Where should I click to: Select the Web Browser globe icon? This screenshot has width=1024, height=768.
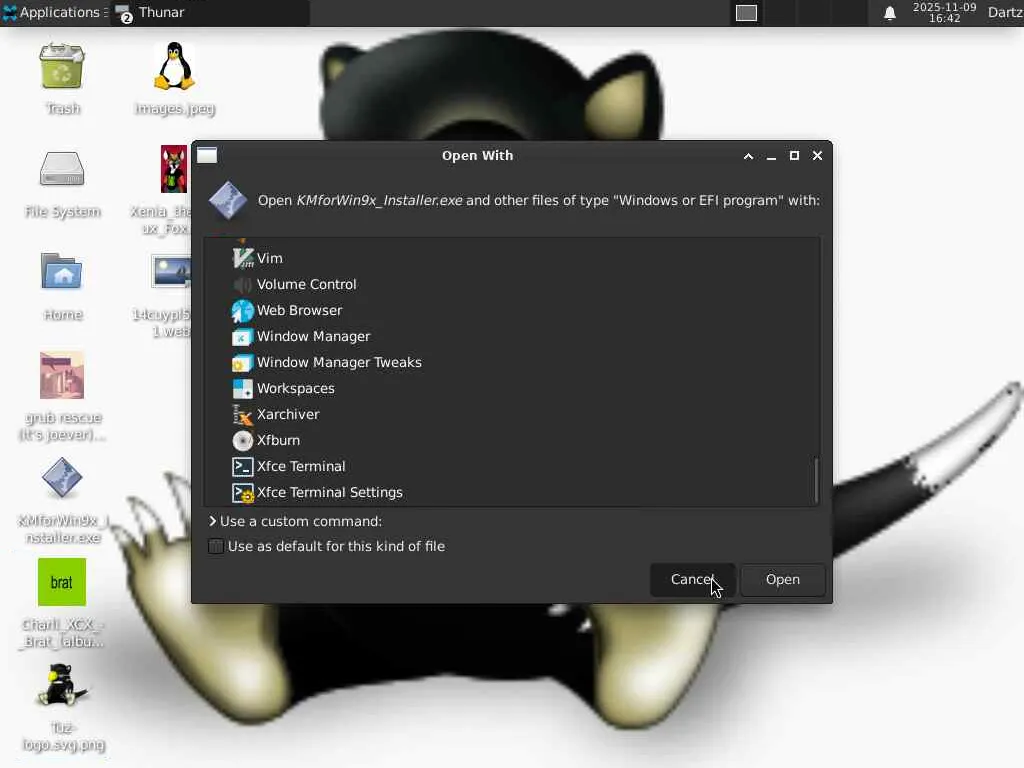[242, 310]
